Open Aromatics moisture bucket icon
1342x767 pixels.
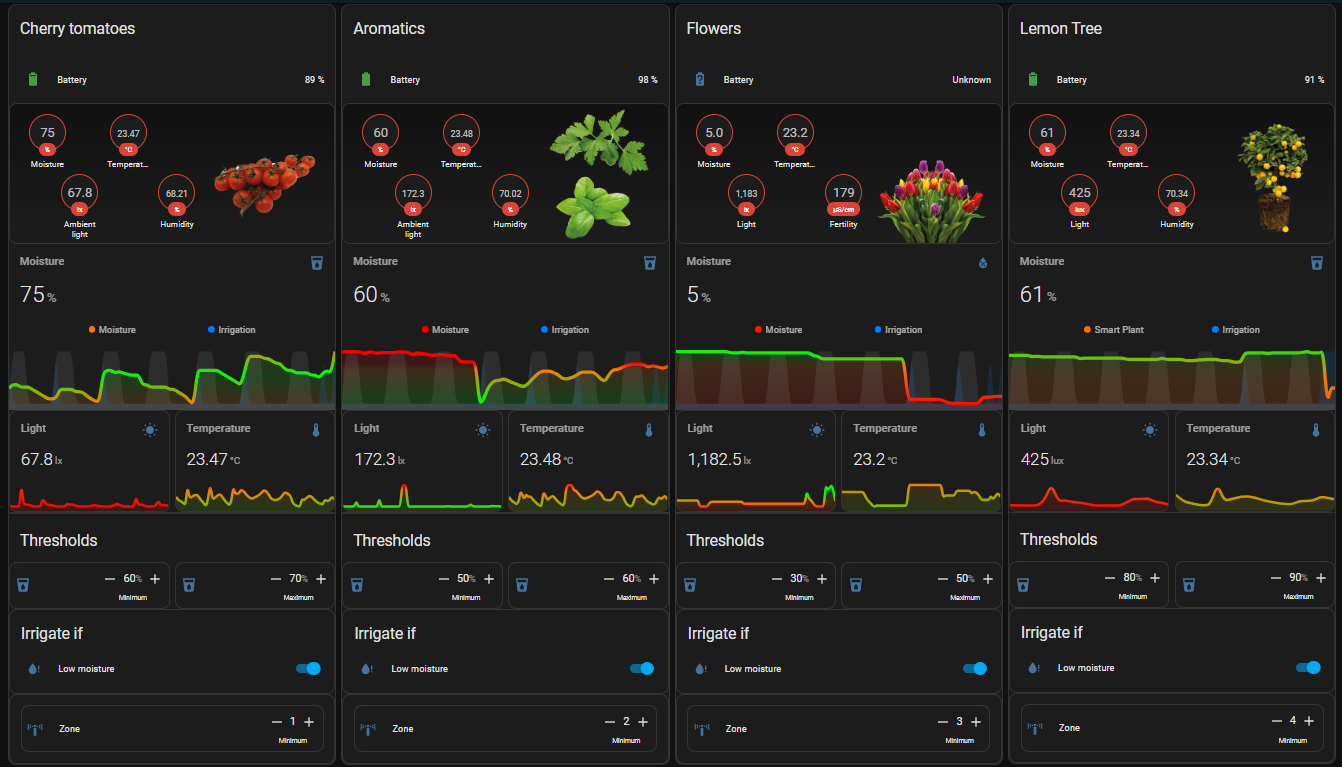pyautogui.click(x=650, y=262)
